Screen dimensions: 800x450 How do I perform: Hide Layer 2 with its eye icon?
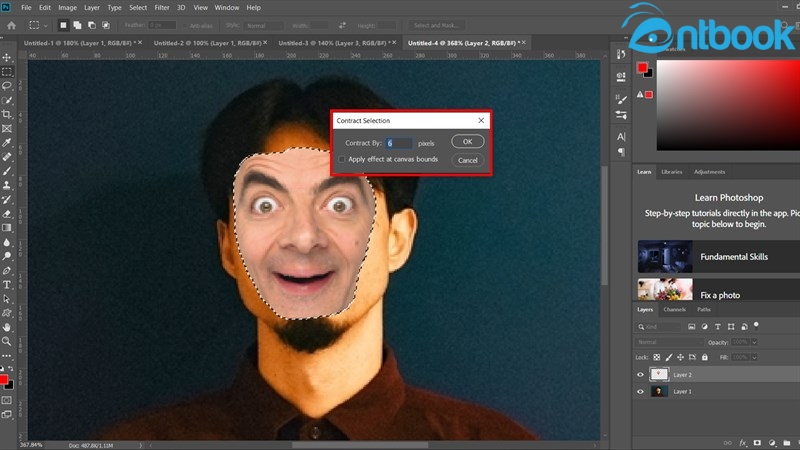[640, 374]
